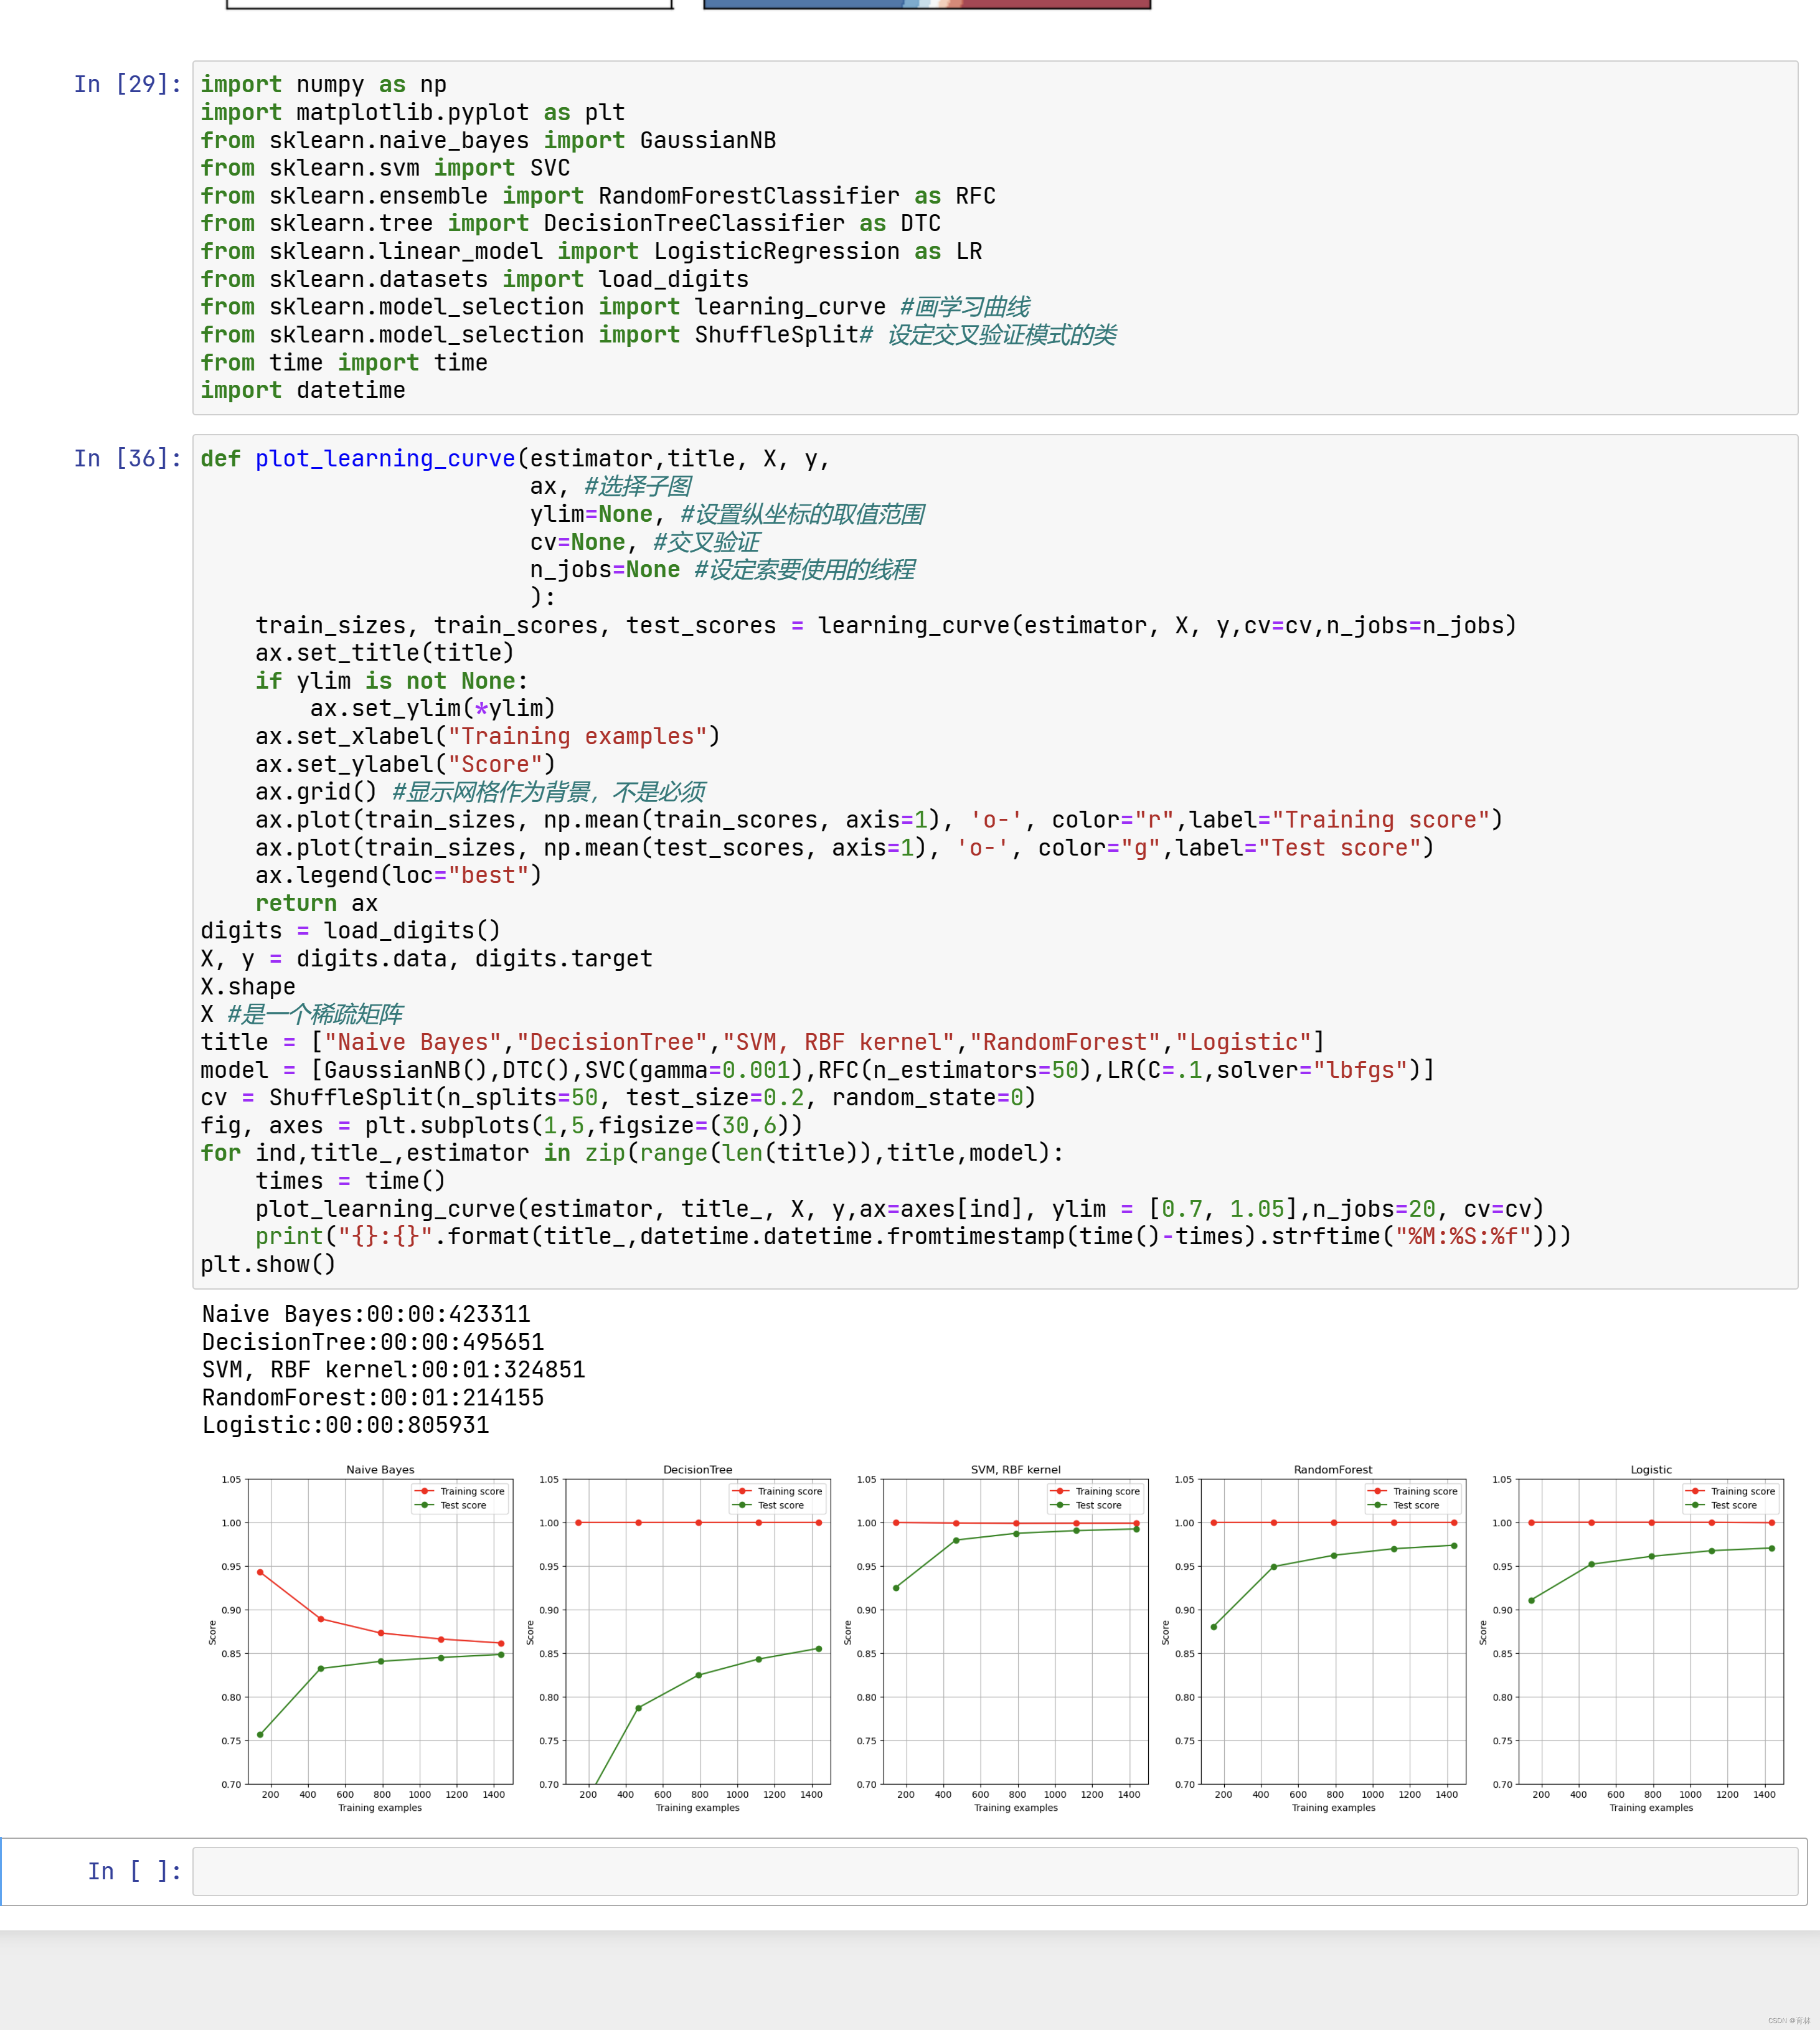Screen dimensions: 1820x2030
Task: Click output 'DecisionTree:00:00:495651'
Action: click(373, 1342)
